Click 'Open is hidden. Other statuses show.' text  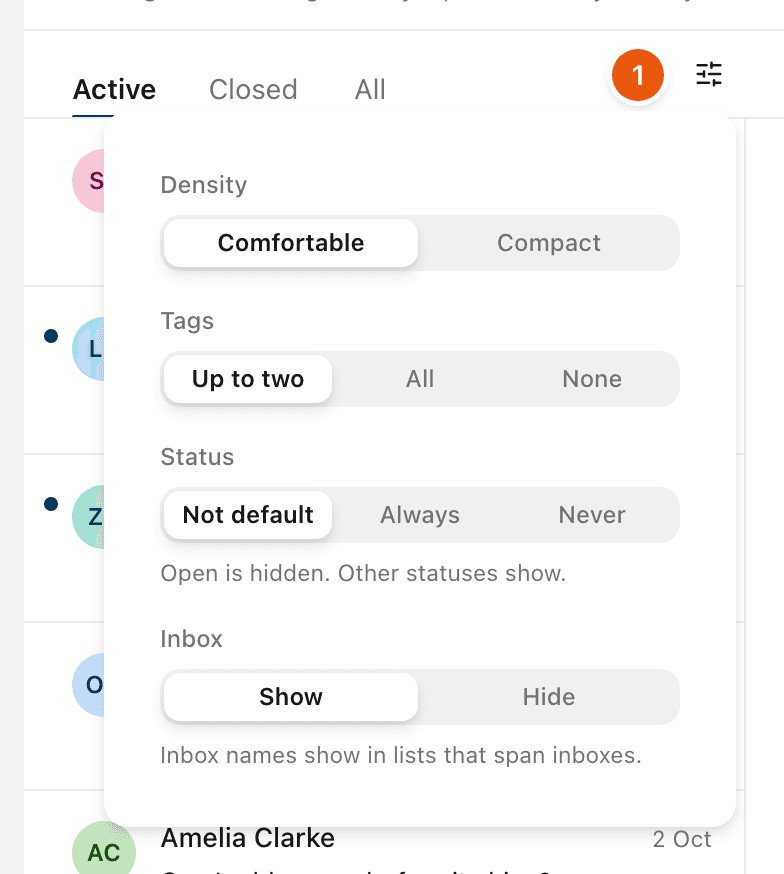pyautogui.click(x=363, y=574)
